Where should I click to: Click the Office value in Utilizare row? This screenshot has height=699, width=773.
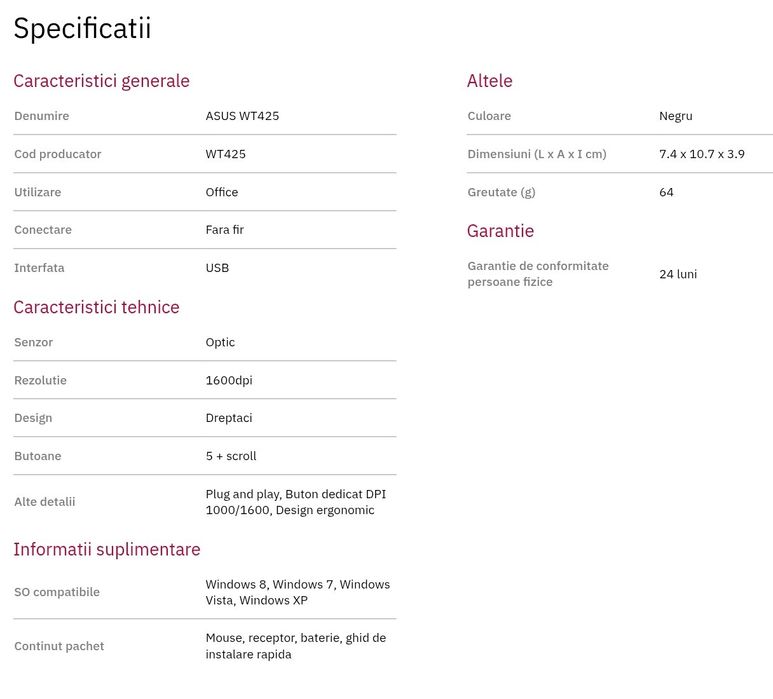pos(222,192)
